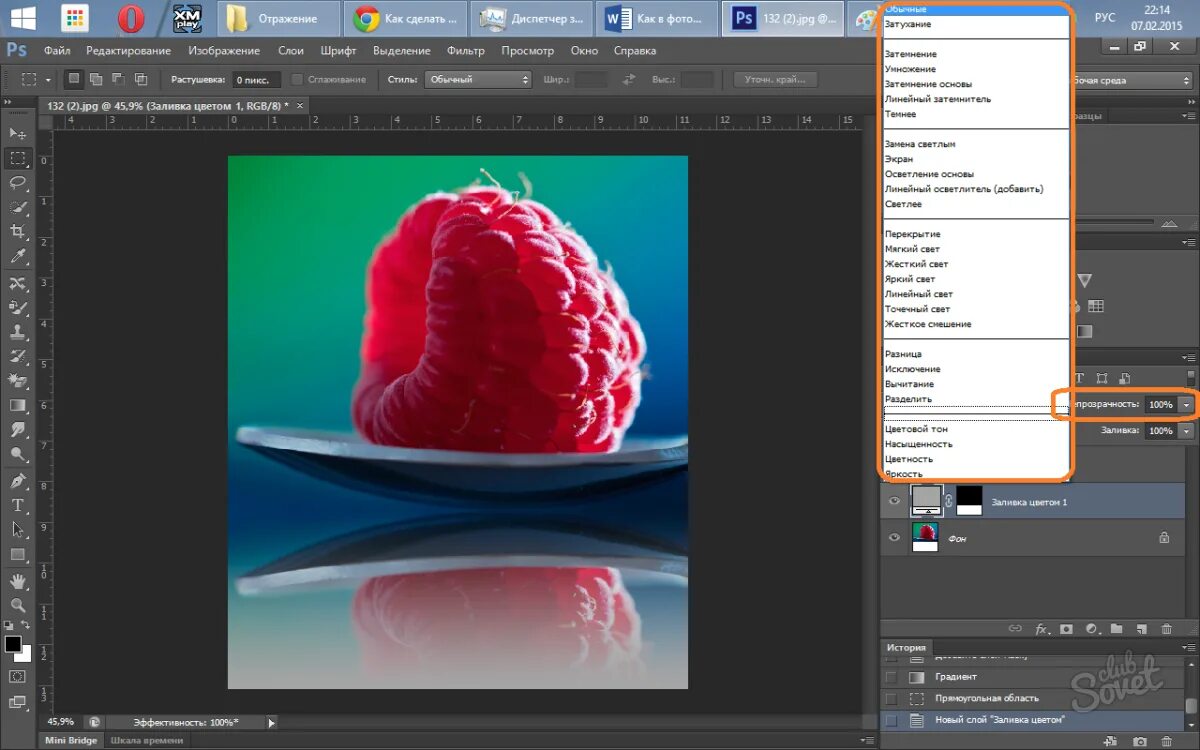Click the layer style fx icon
The height and width of the screenshot is (750, 1200).
[x=1041, y=629]
